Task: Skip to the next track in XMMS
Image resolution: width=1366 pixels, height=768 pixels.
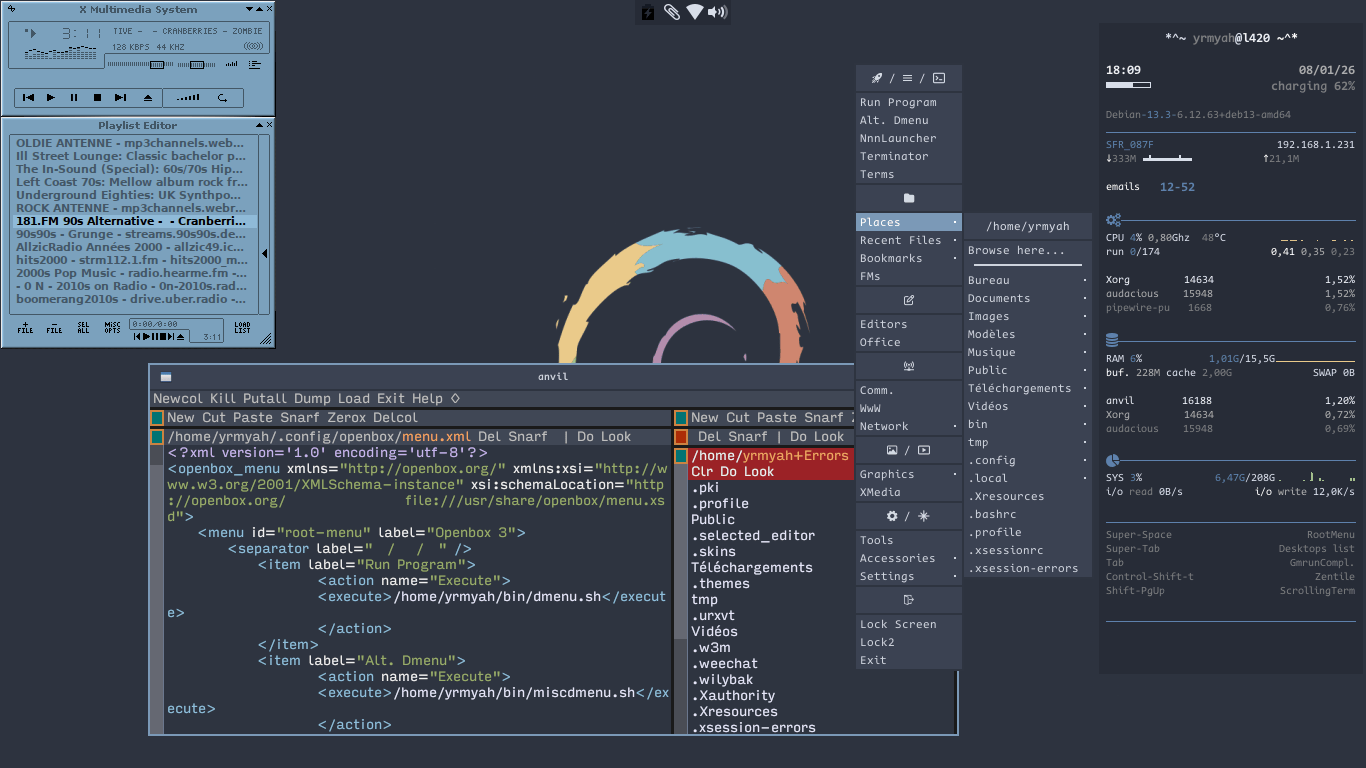Action: (120, 97)
